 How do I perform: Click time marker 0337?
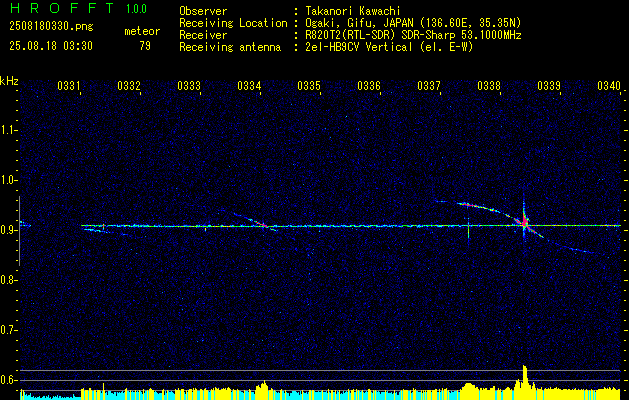pos(429,85)
